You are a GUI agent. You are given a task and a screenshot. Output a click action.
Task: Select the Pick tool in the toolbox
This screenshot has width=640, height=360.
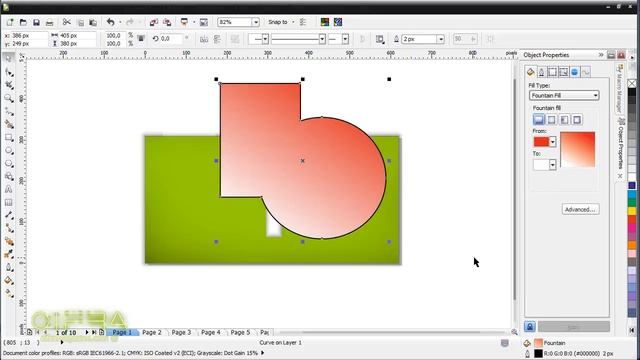9,58
